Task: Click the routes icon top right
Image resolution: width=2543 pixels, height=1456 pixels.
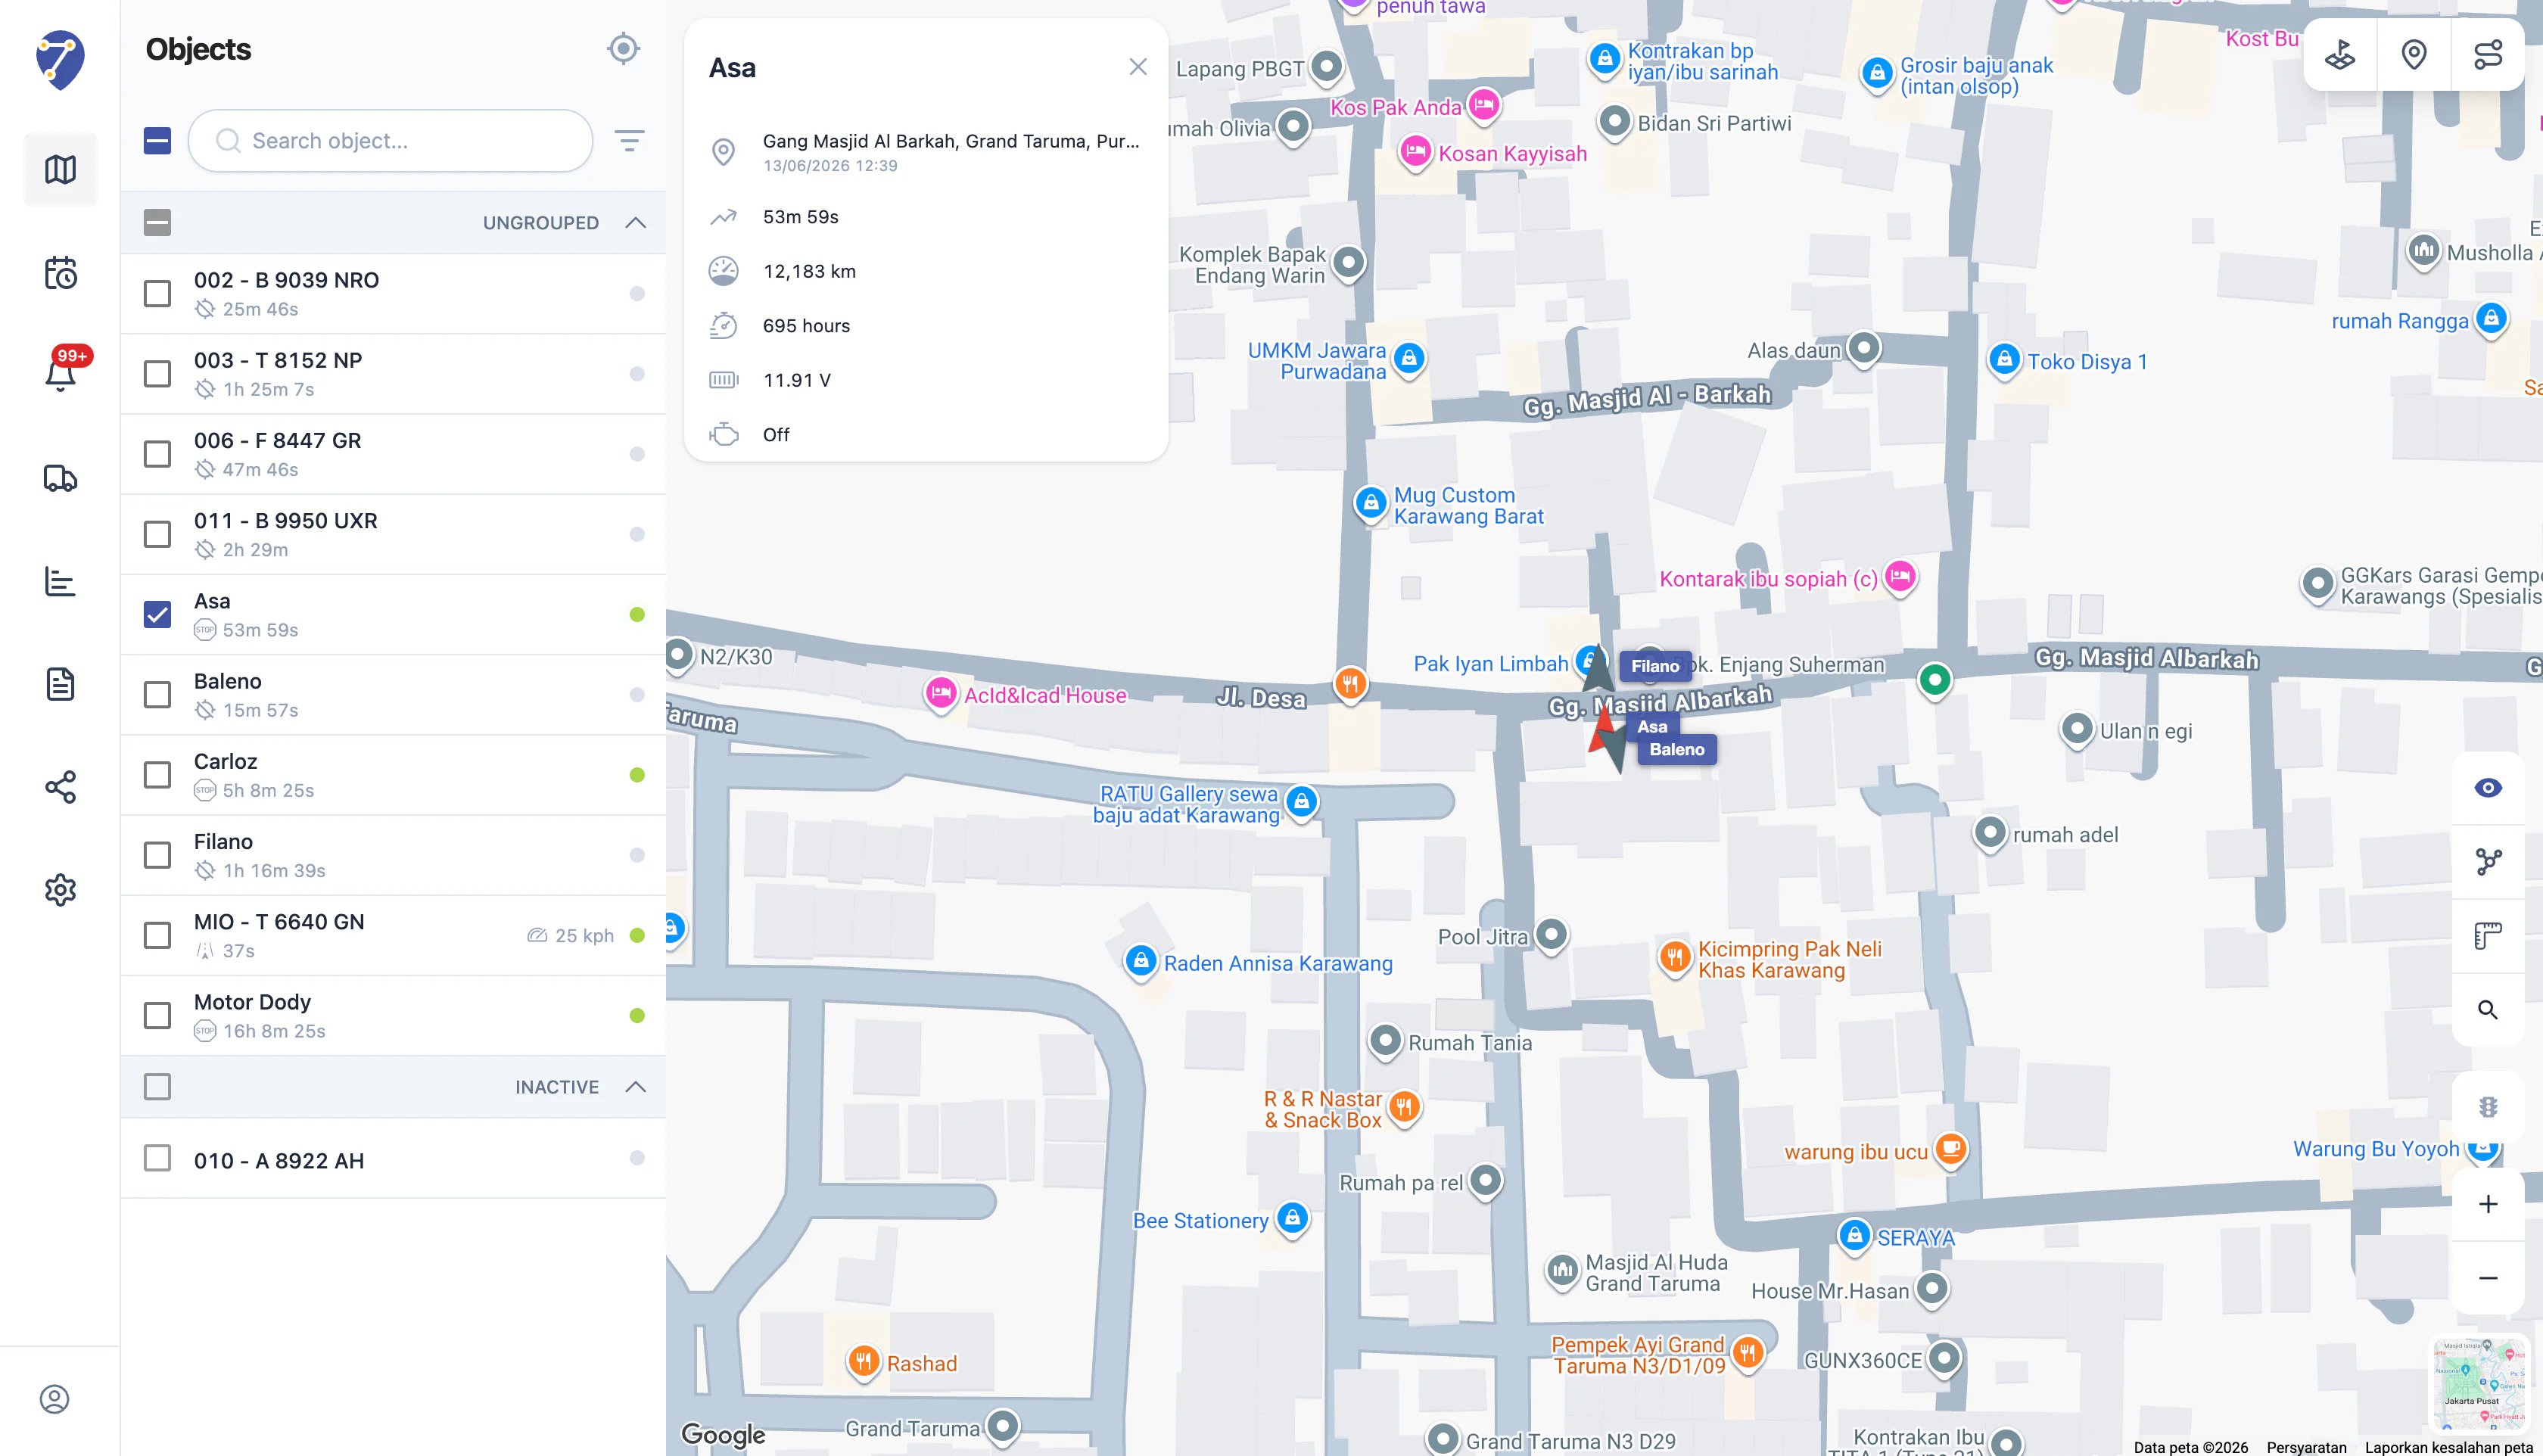Action: [2488, 54]
